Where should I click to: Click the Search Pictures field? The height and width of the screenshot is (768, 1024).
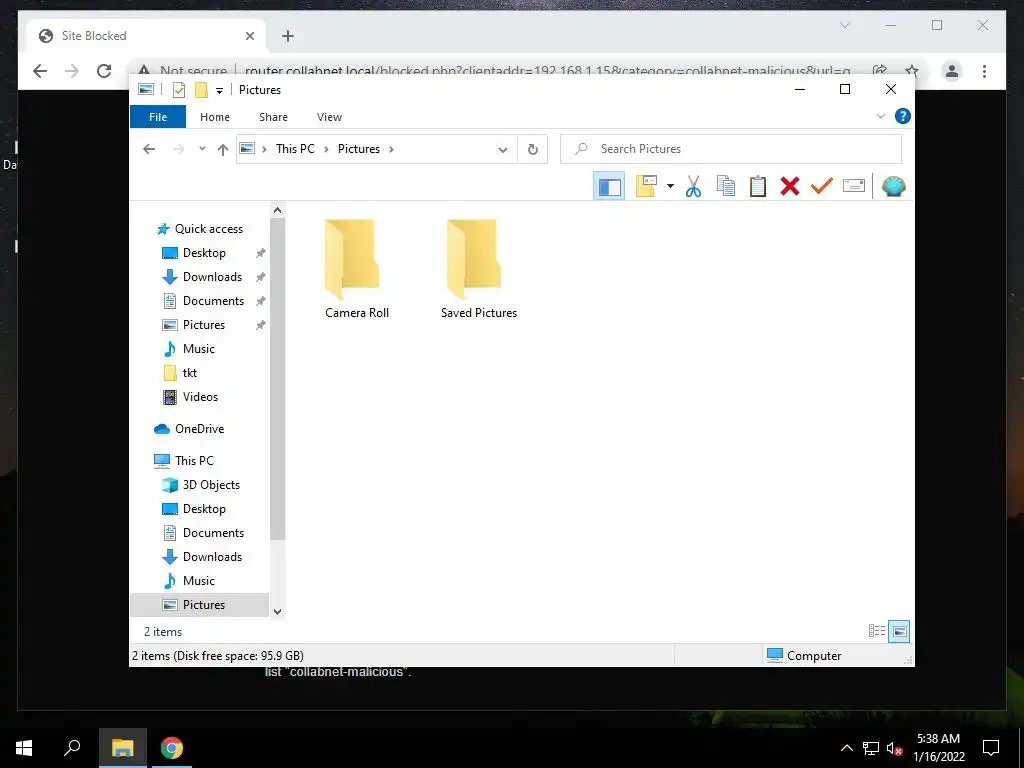point(731,149)
